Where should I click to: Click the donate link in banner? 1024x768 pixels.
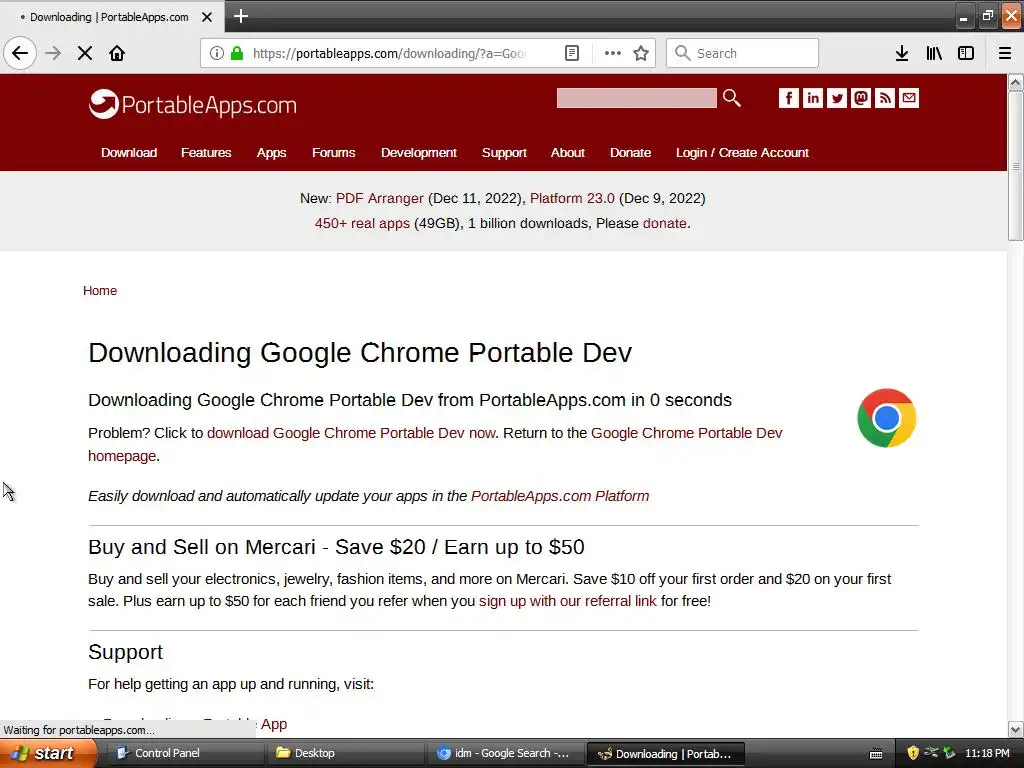tap(664, 223)
